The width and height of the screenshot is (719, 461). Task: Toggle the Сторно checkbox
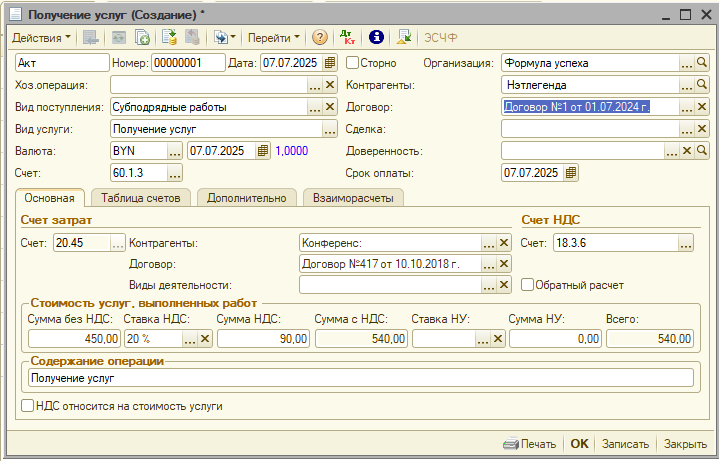pos(353,63)
